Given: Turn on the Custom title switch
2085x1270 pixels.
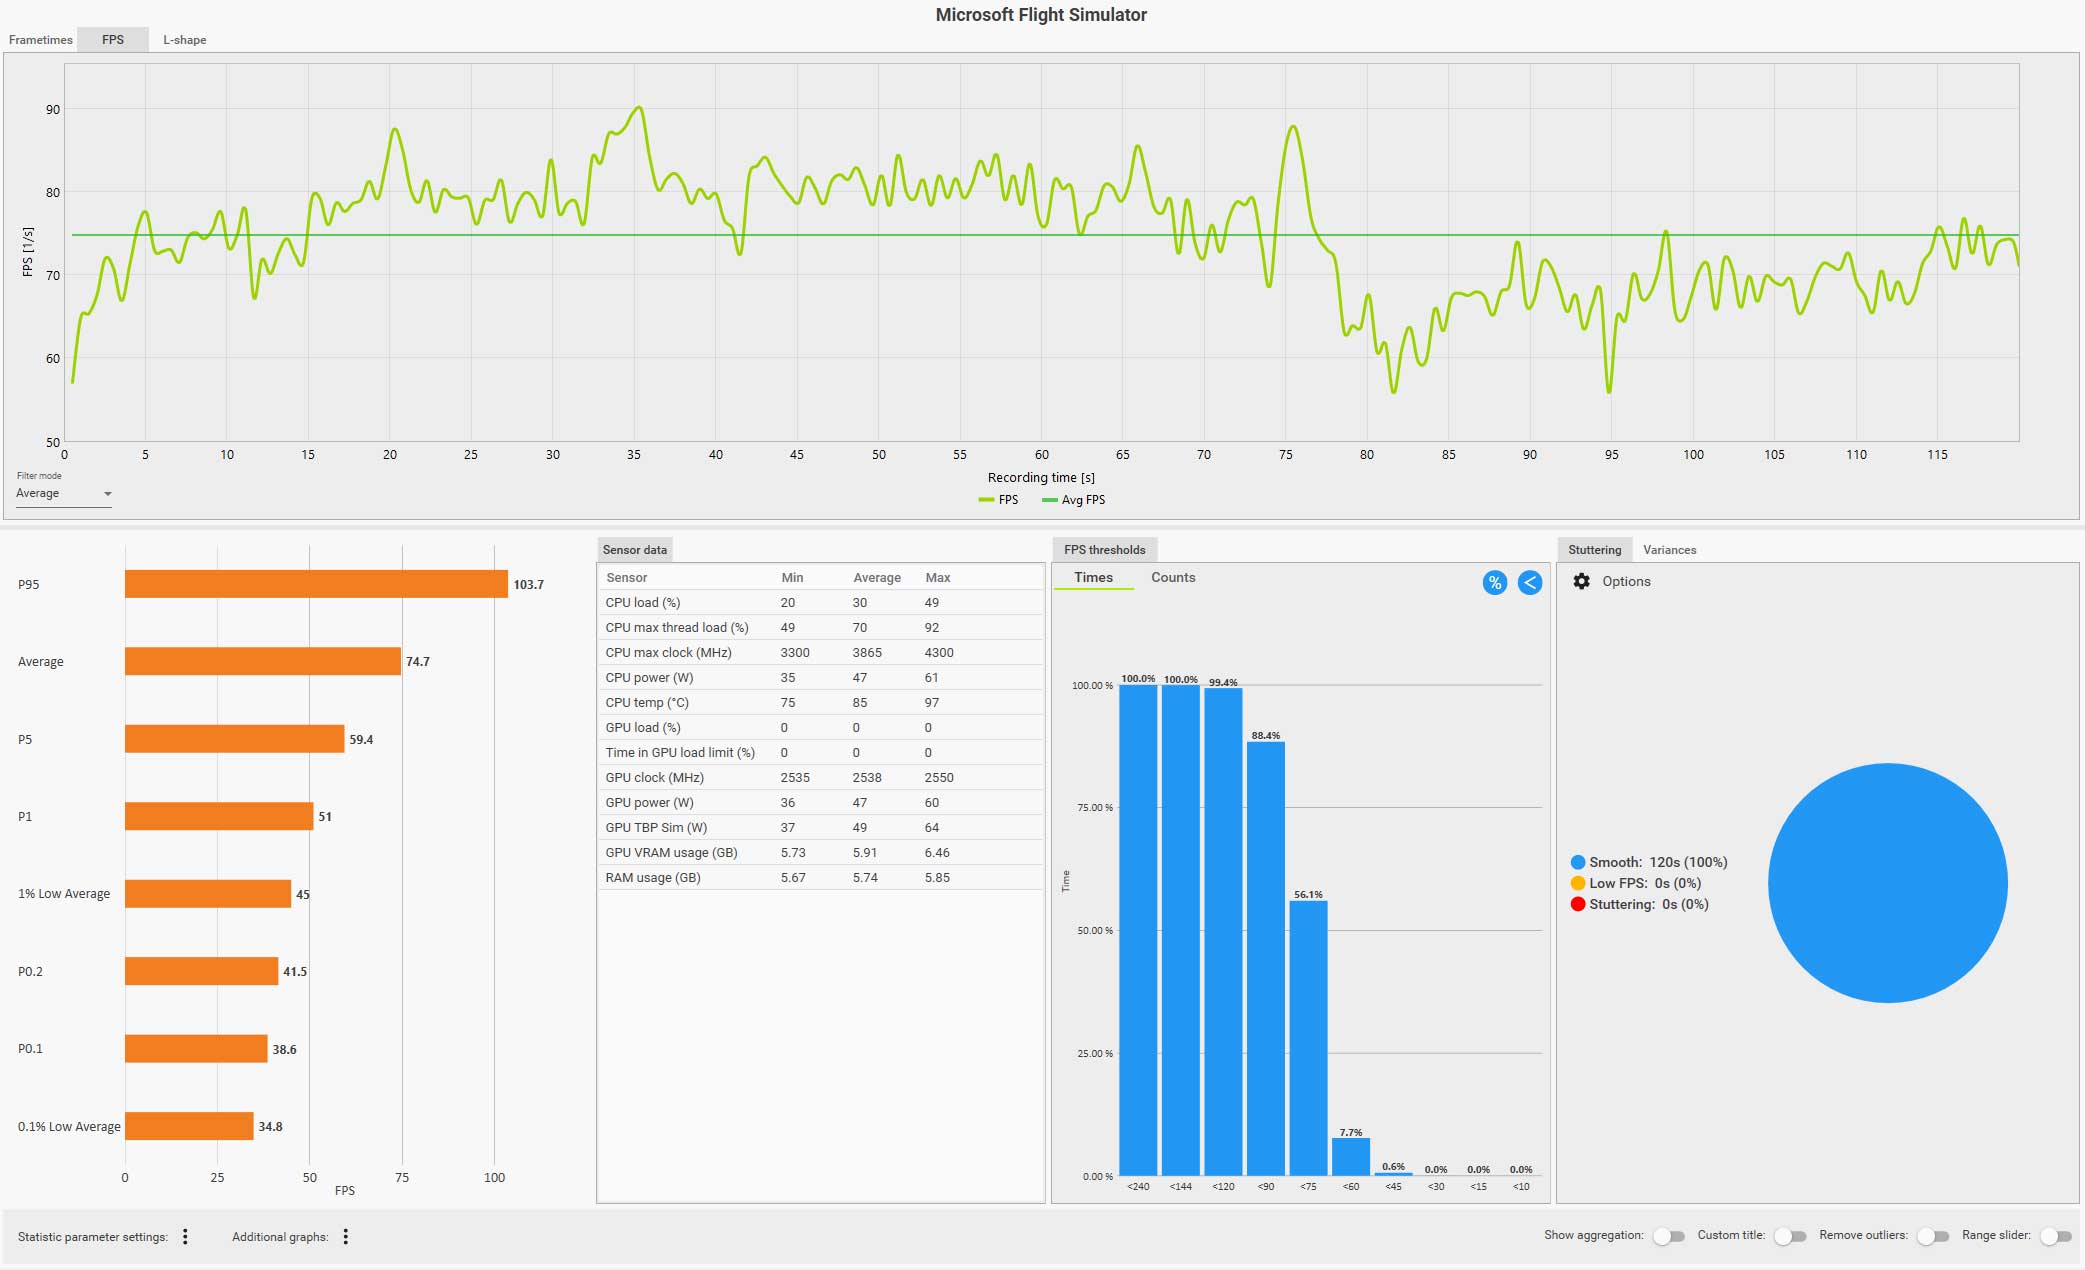Looking at the screenshot, I should tap(1789, 1236).
